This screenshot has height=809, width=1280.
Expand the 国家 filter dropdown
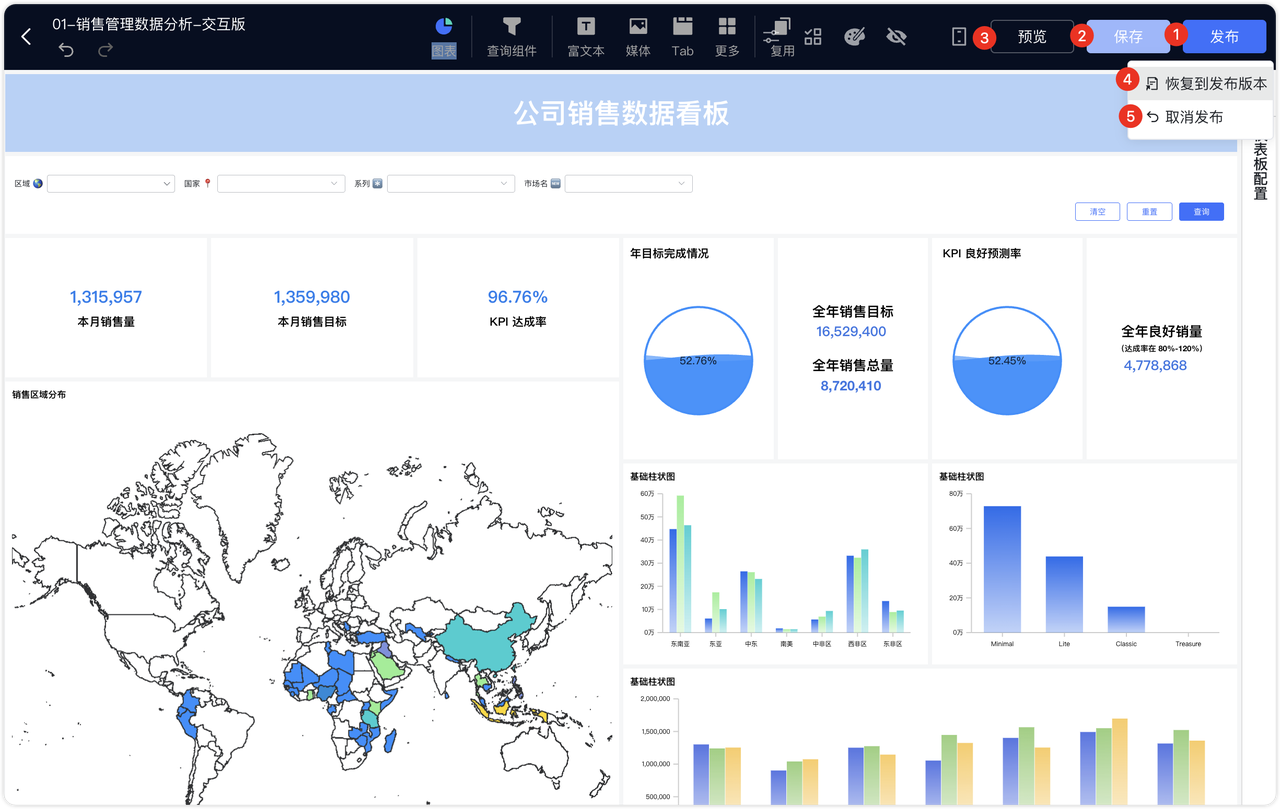[281, 184]
